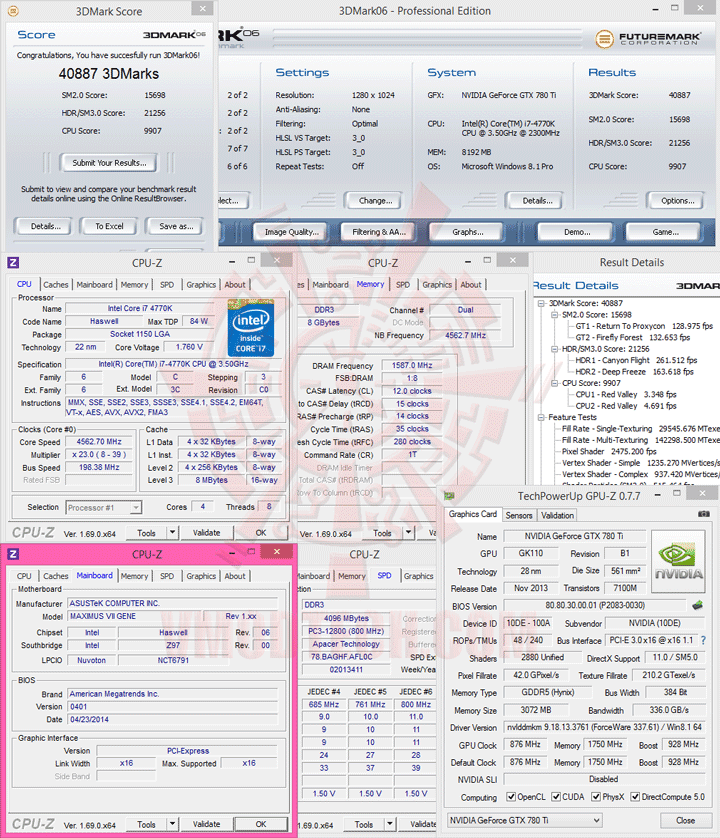Viewport: 720px width, 838px height.
Task: Select GT1 - Return To Proxycon result row
Action: 644,326
